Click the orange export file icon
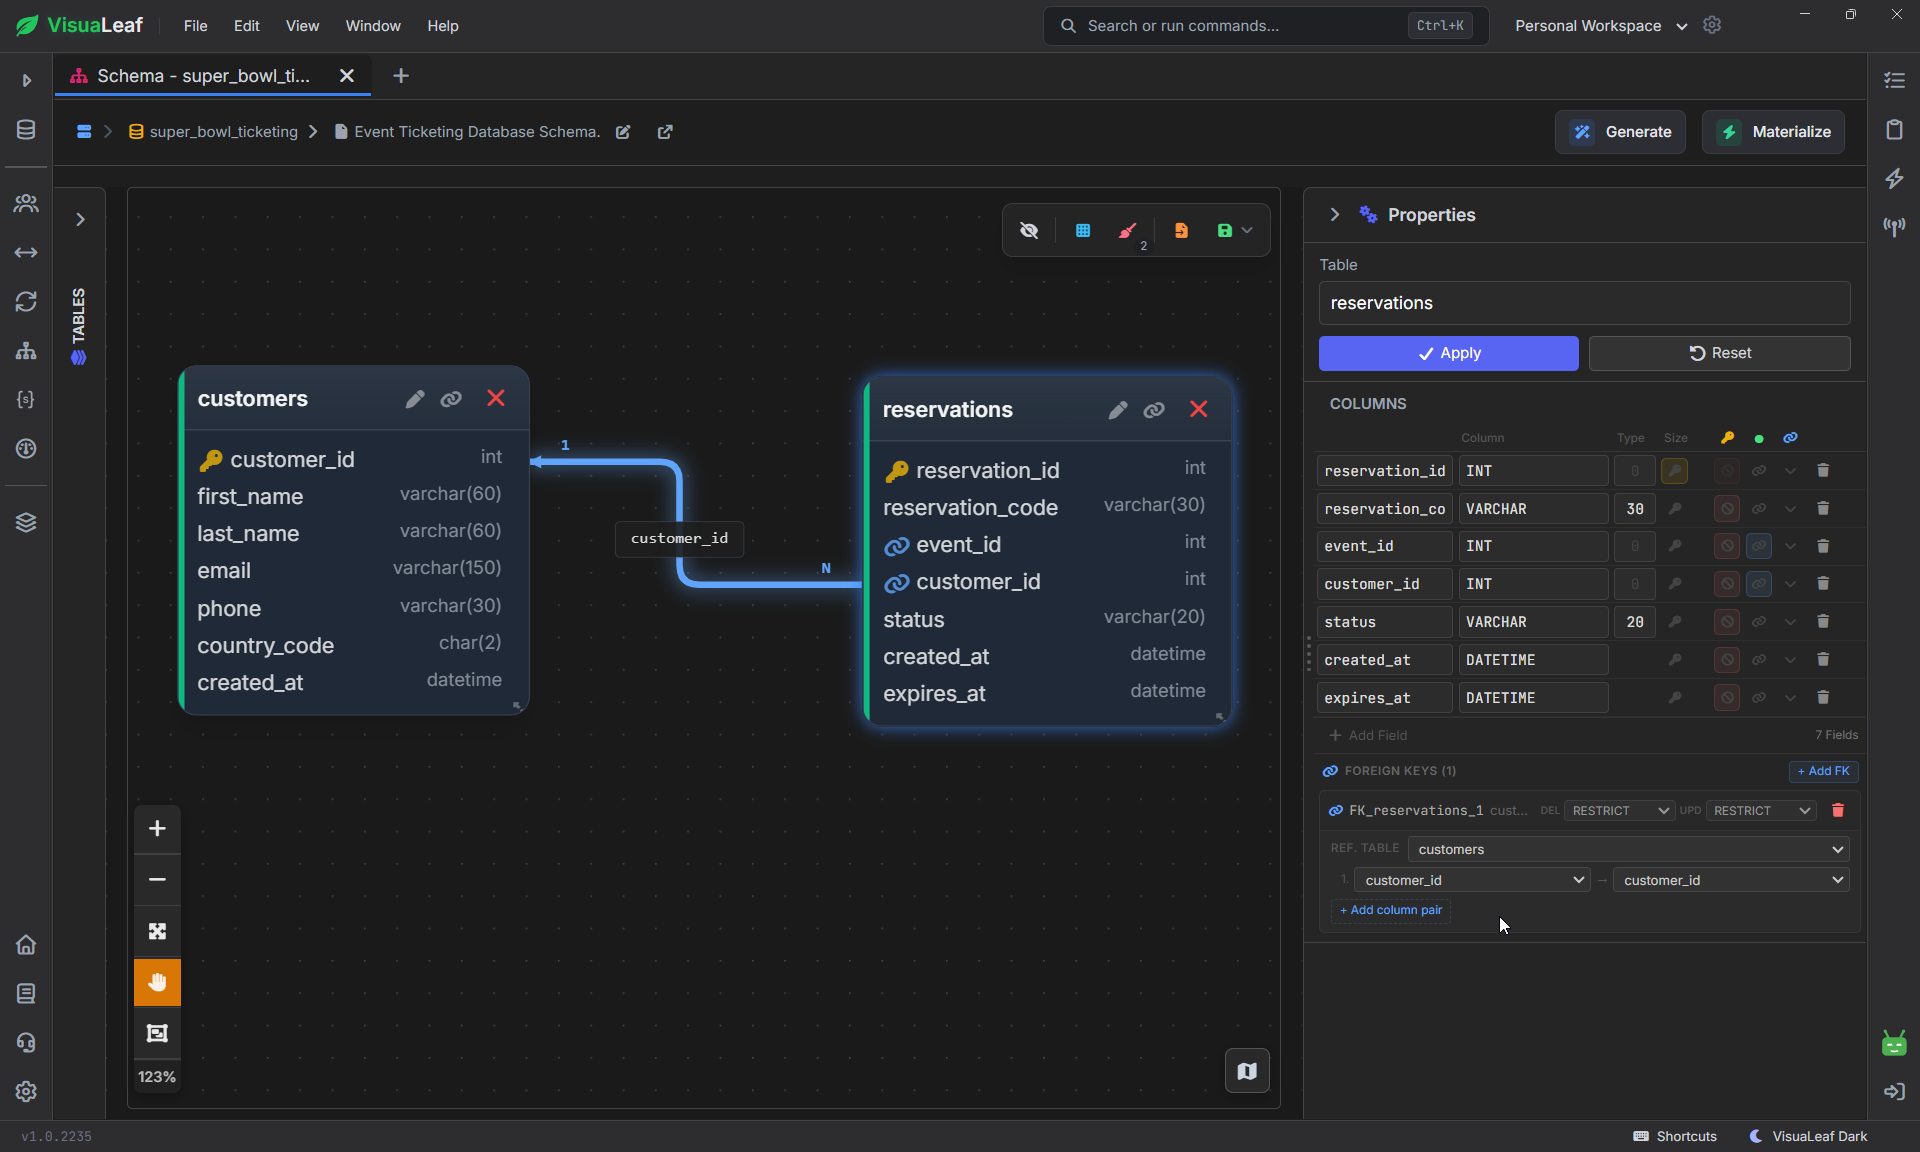 [x=1181, y=231]
